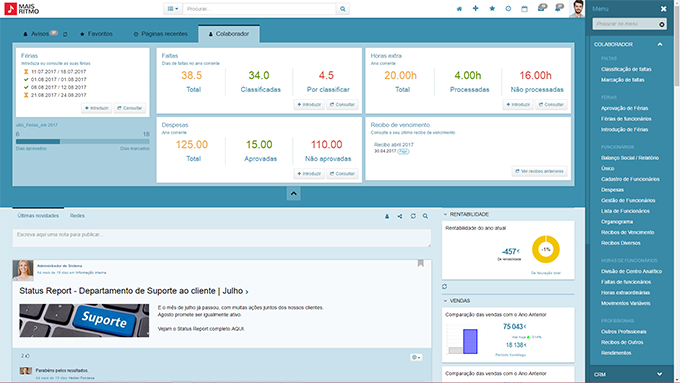Screen dimensions: 680x383
Task: Click Consultar in the Despesas card
Action: pos(342,173)
